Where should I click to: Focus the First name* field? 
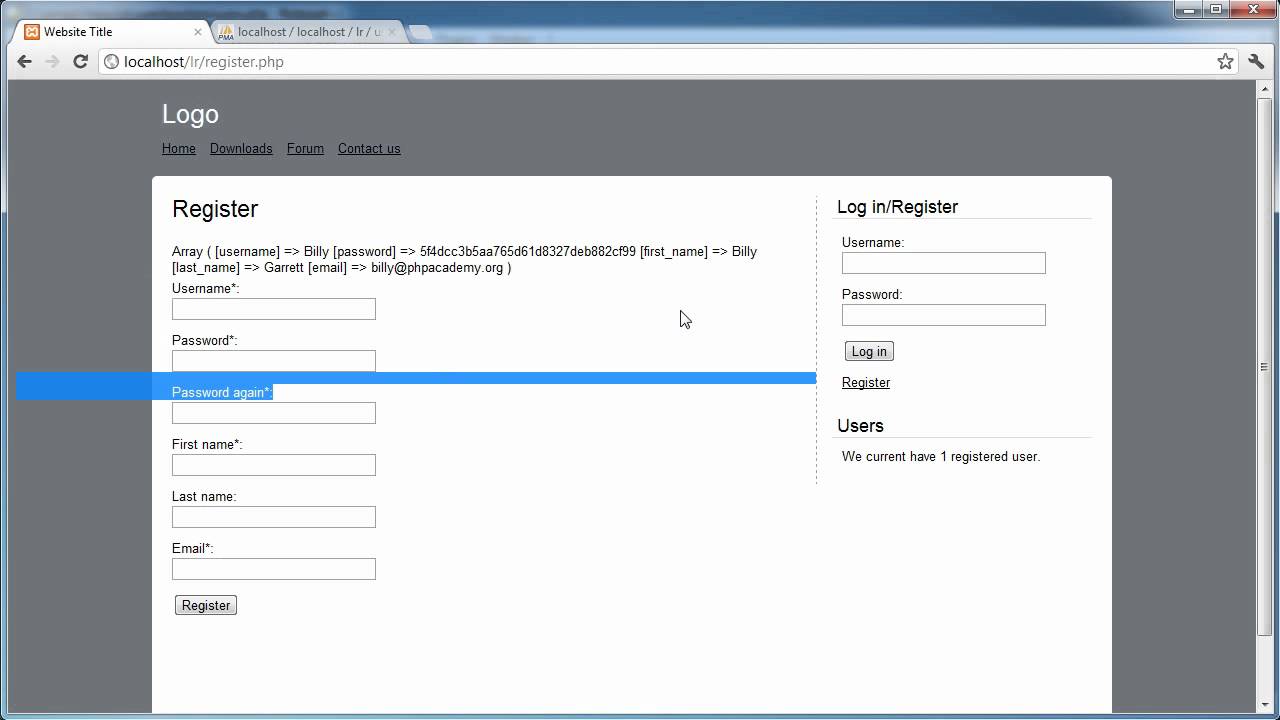tap(274, 465)
